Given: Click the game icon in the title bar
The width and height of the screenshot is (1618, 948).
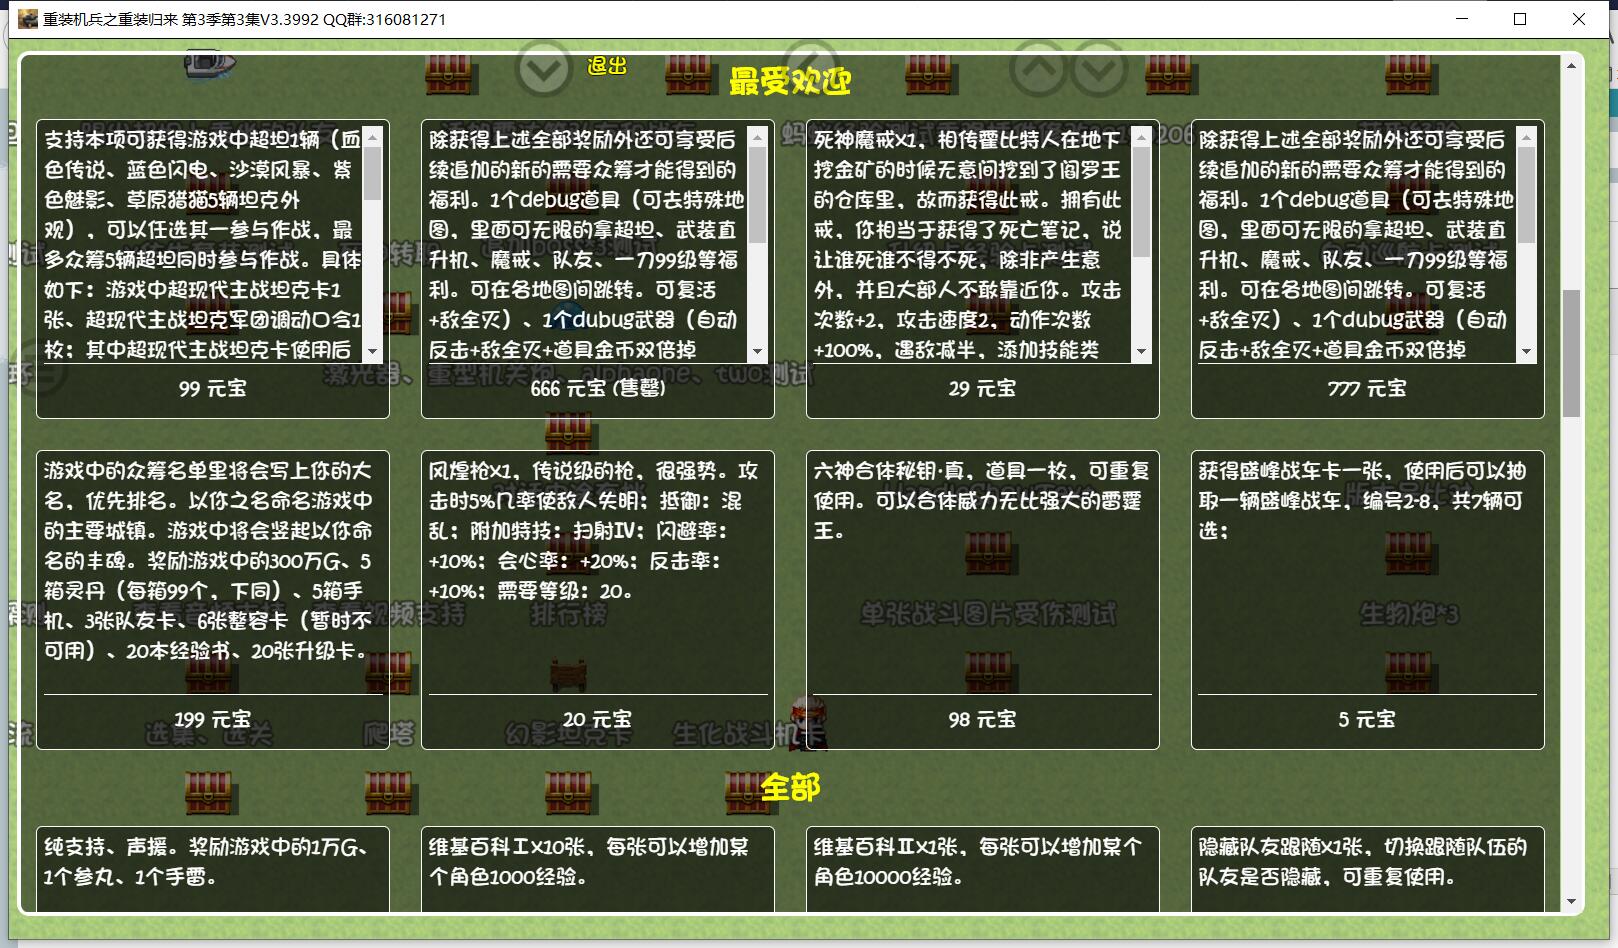Looking at the screenshot, I should [x=28, y=19].
